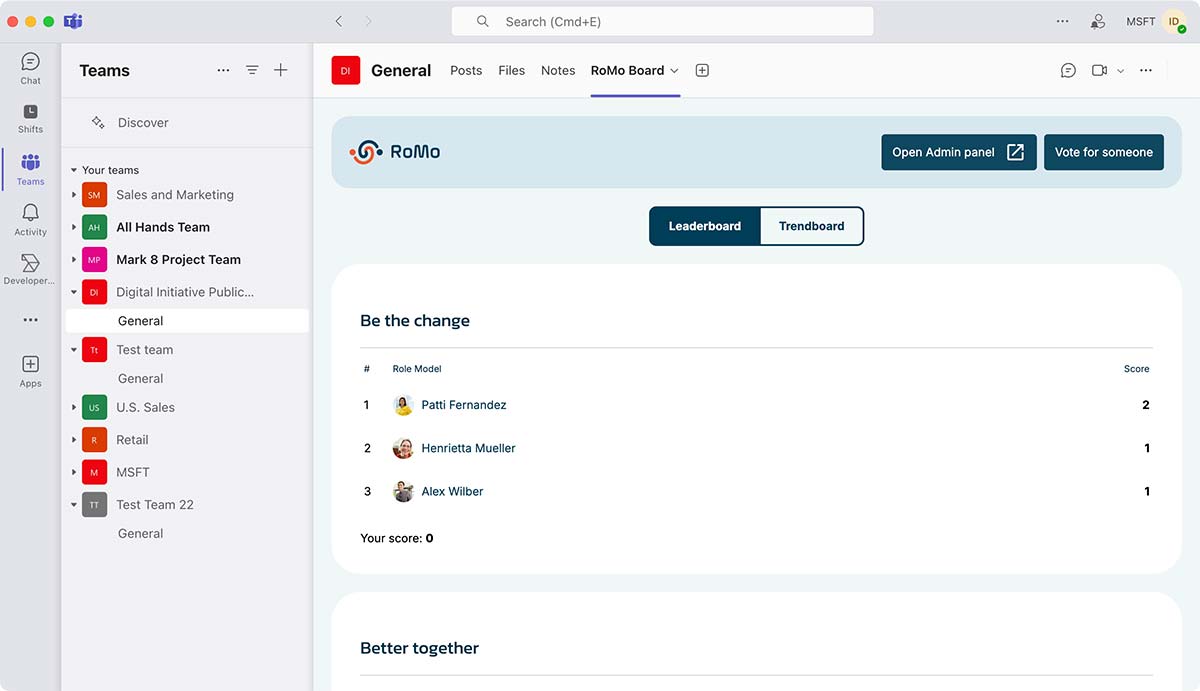Click the plus to create or join team
The width and height of the screenshot is (1200, 691).
tap(281, 70)
